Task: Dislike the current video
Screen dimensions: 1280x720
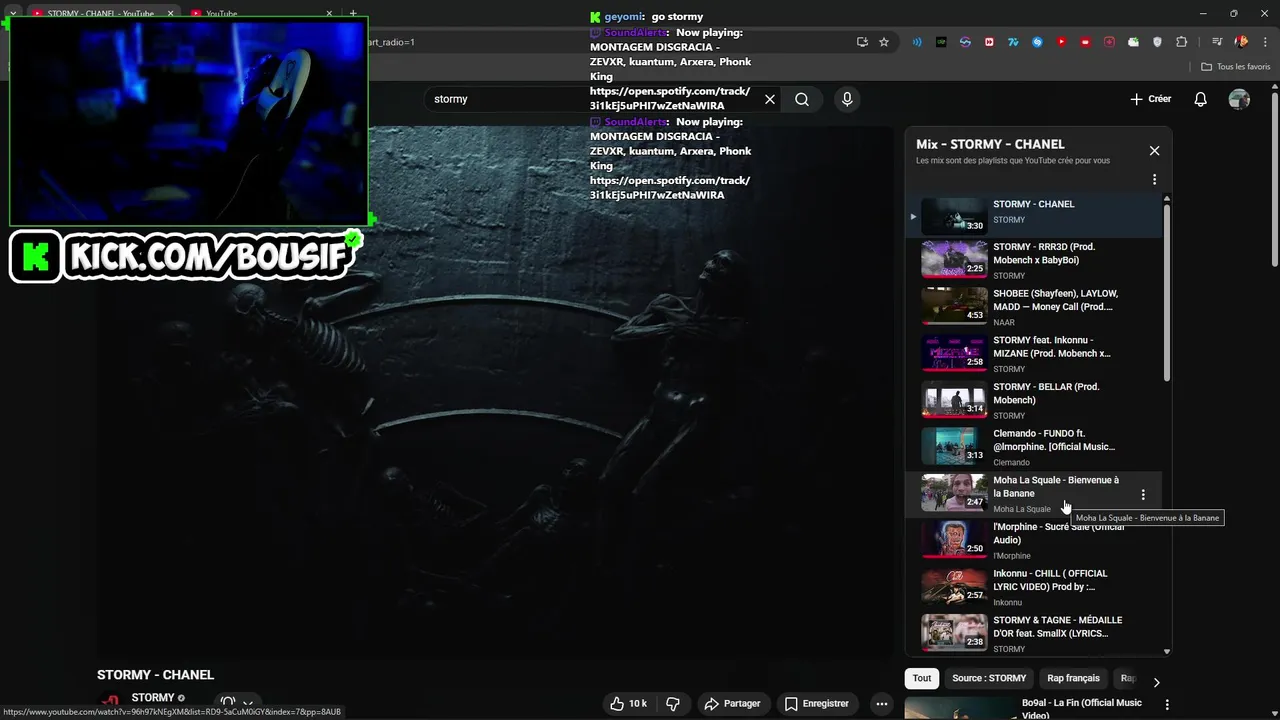Action: [x=673, y=704]
